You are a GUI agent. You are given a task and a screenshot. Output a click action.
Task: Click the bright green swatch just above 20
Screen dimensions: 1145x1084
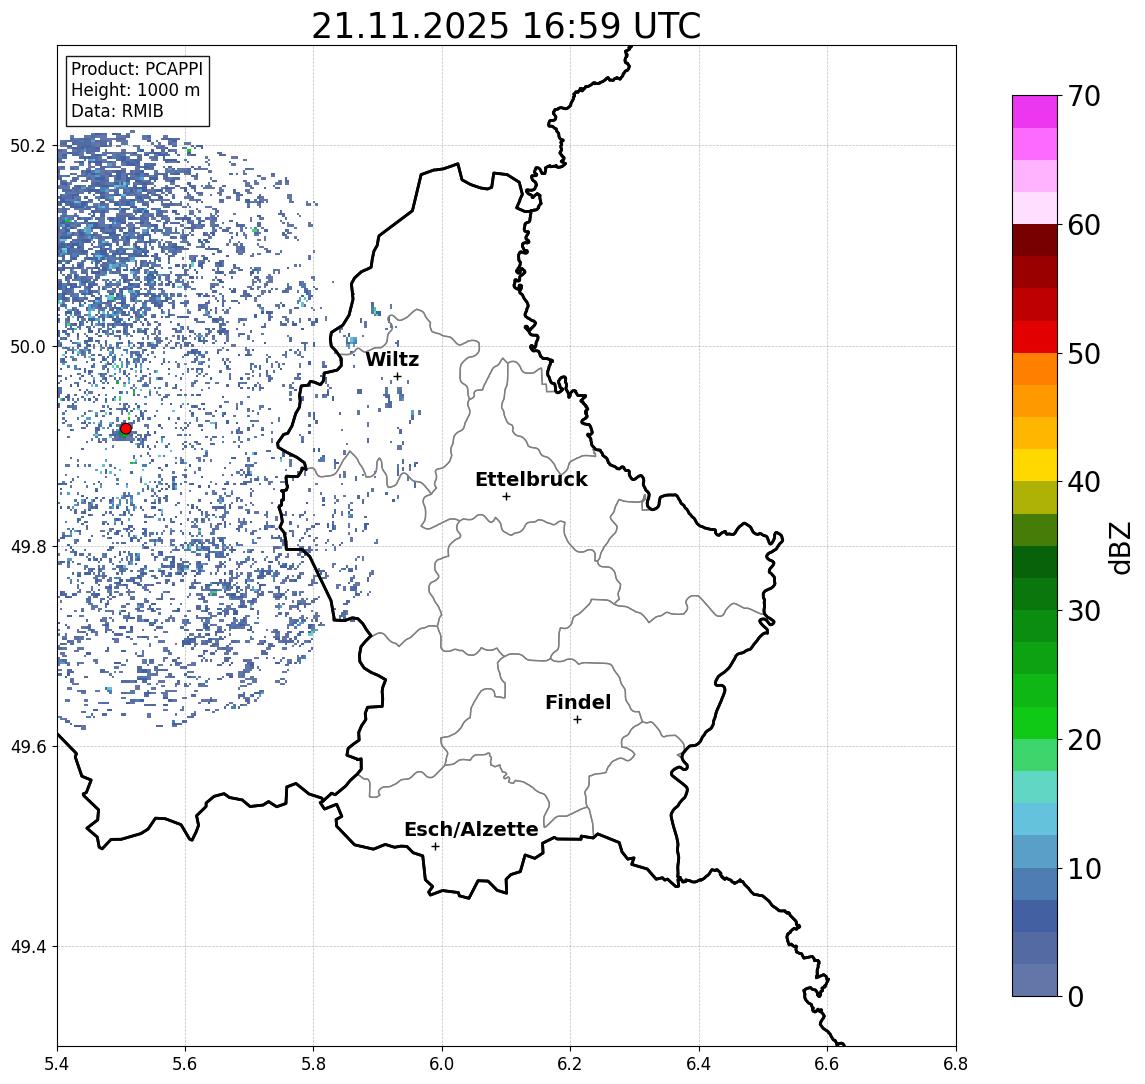[1035, 723]
